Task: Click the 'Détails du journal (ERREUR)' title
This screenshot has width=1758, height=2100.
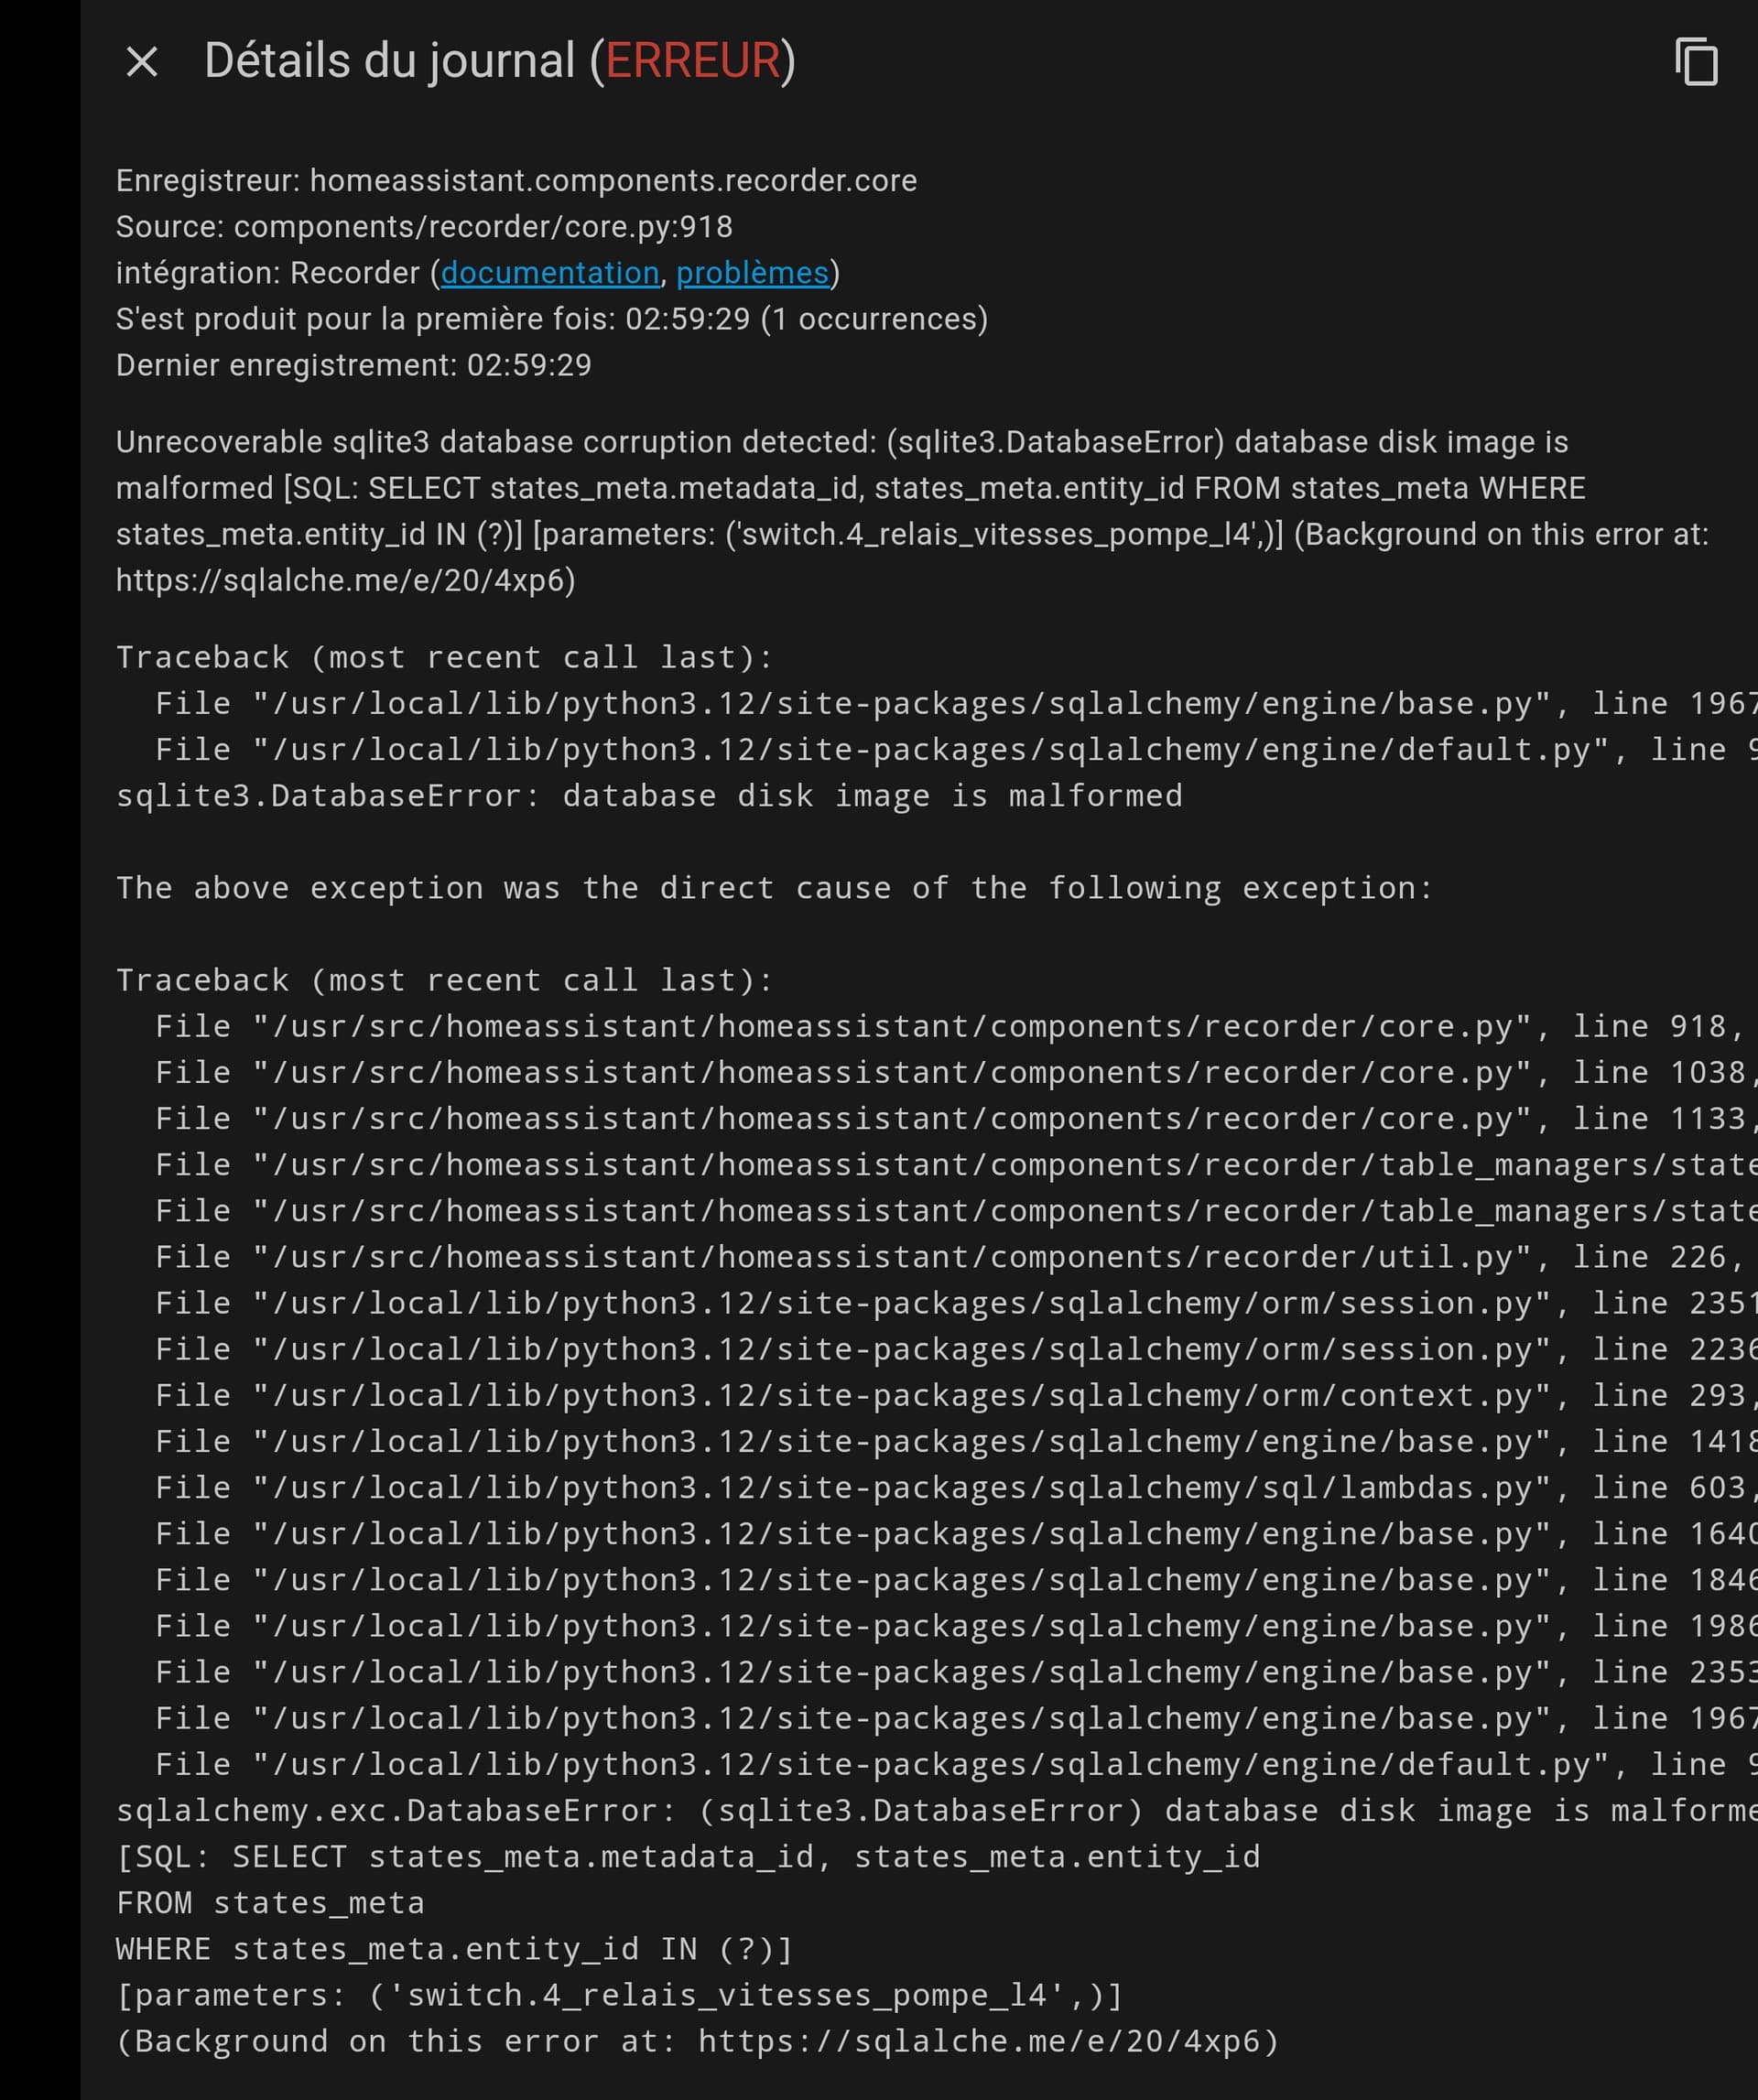Action: (500, 61)
